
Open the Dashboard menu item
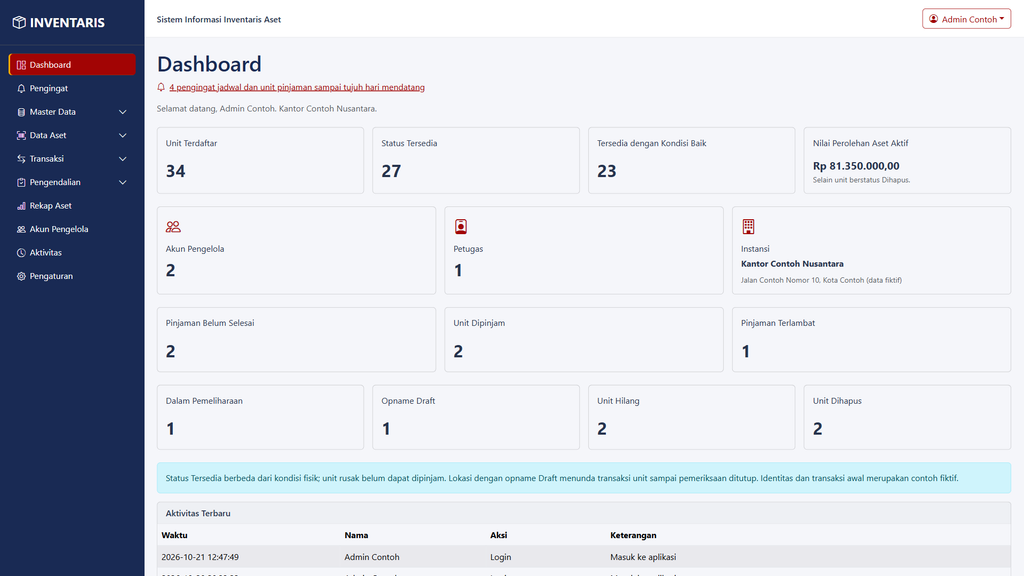tap(72, 65)
